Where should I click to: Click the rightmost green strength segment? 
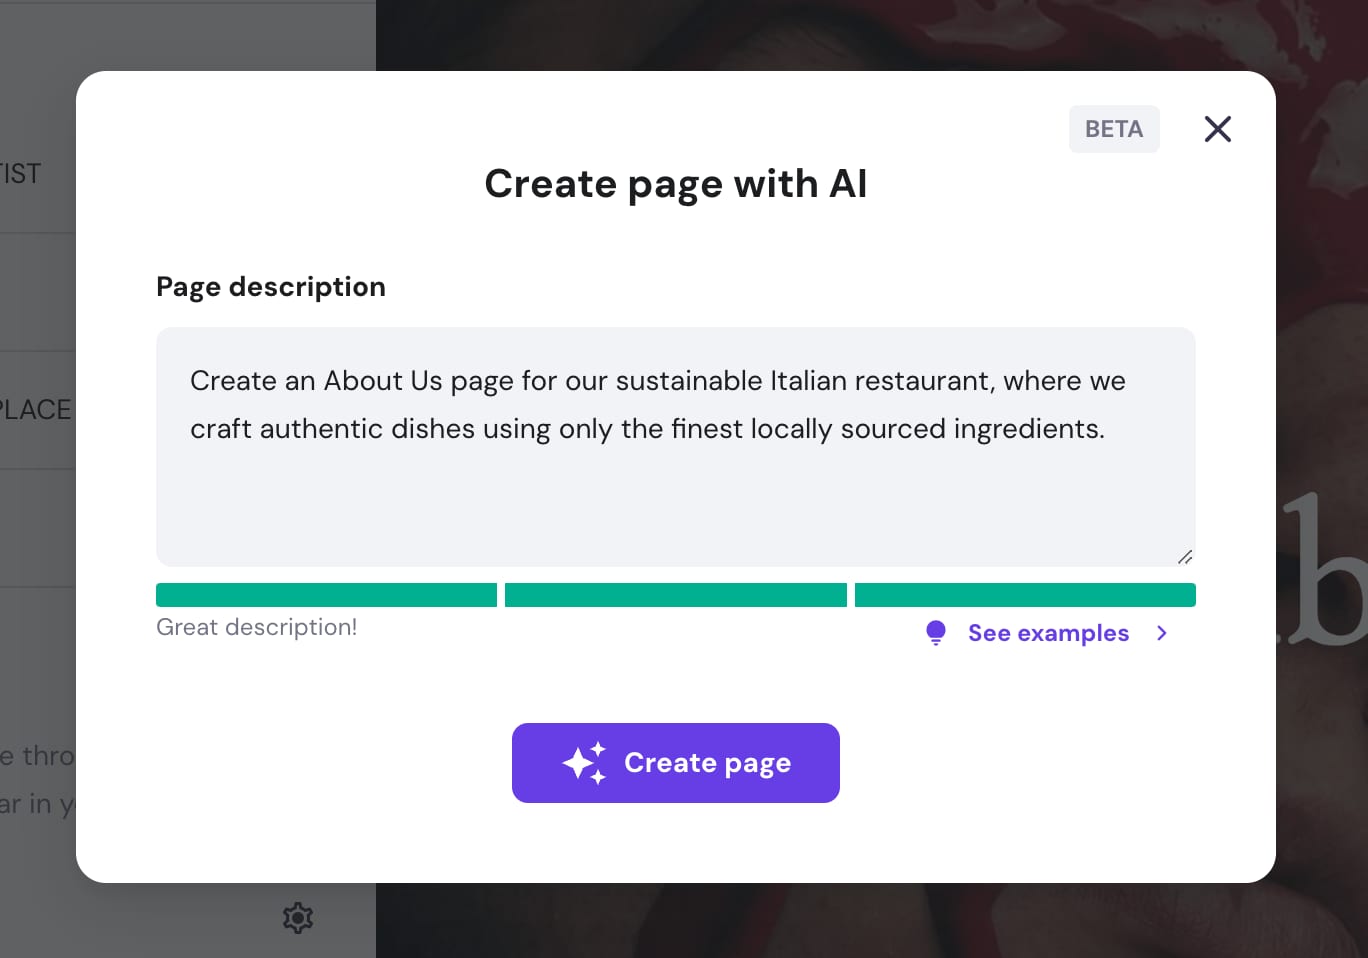coord(1025,594)
